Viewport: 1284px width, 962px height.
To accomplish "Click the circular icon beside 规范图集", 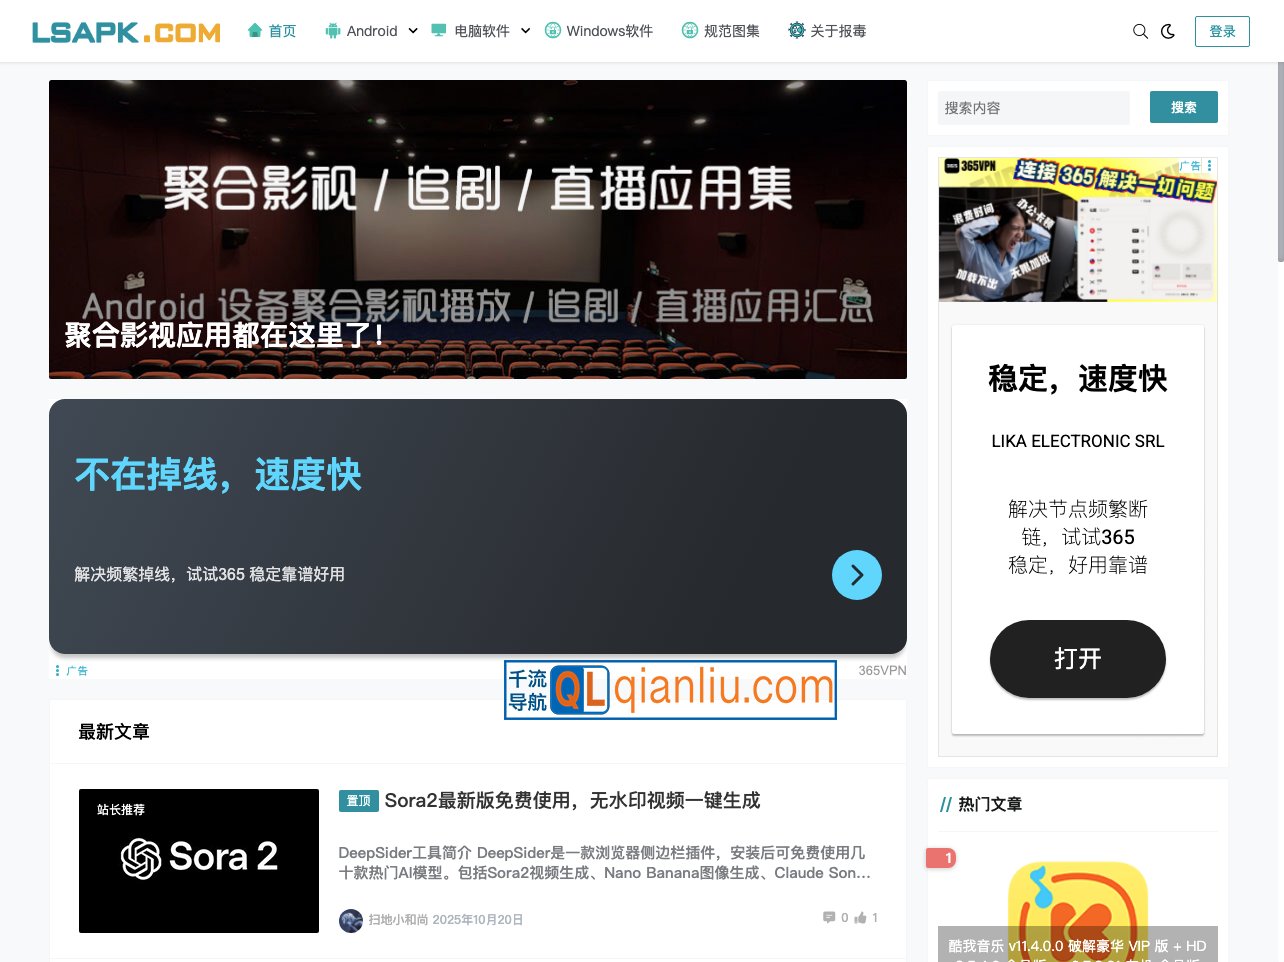I will click(x=689, y=30).
